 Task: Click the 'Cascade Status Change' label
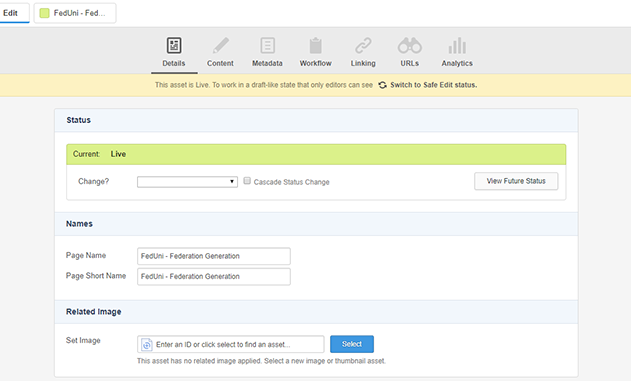tap(291, 182)
